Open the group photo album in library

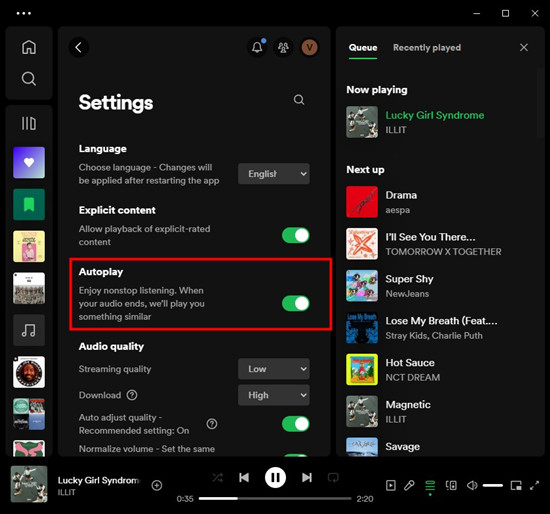(x=29, y=288)
